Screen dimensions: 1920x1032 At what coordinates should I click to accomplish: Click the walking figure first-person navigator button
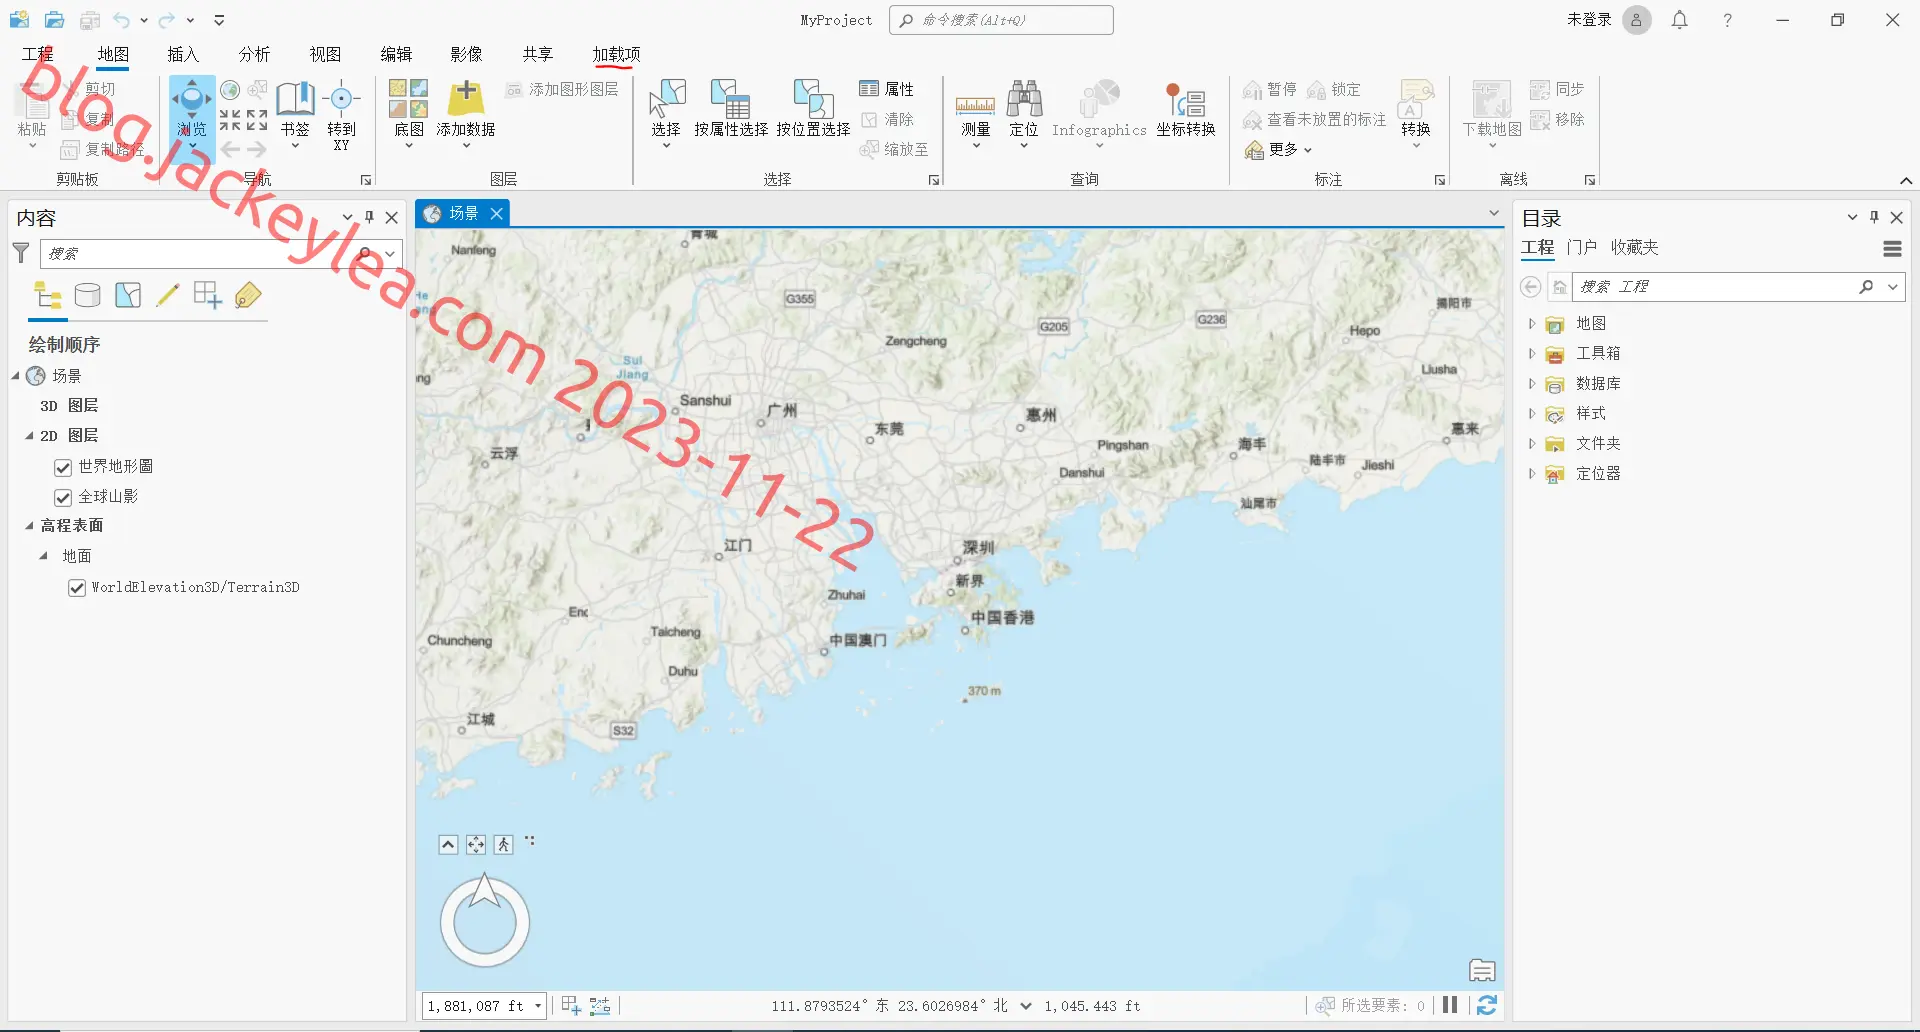tap(504, 845)
